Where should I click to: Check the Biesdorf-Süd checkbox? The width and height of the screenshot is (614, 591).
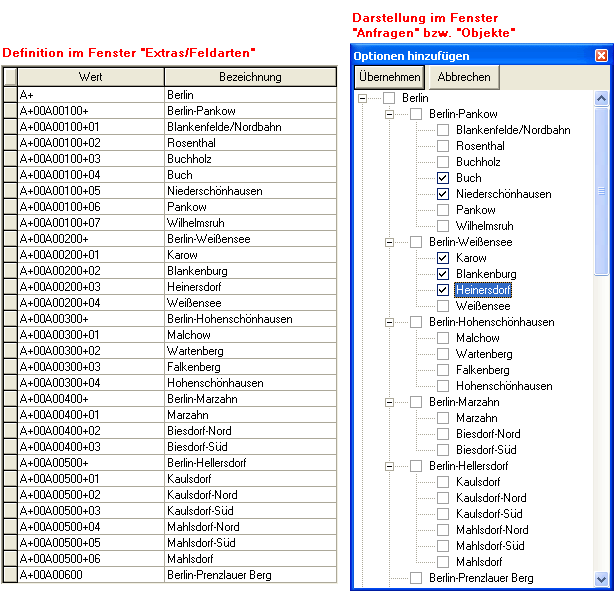(x=443, y=450)
